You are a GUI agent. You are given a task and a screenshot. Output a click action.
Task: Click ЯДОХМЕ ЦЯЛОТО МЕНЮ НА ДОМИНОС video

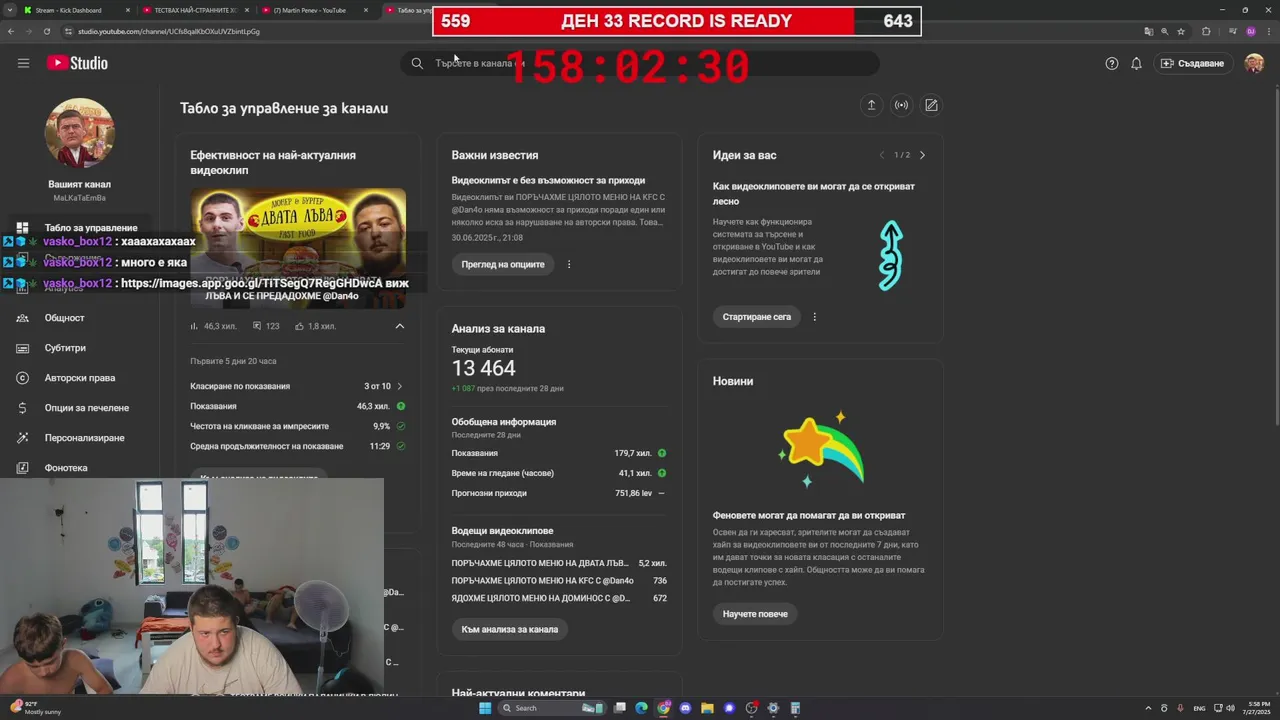pyautogui.click(x=540, y=598)
